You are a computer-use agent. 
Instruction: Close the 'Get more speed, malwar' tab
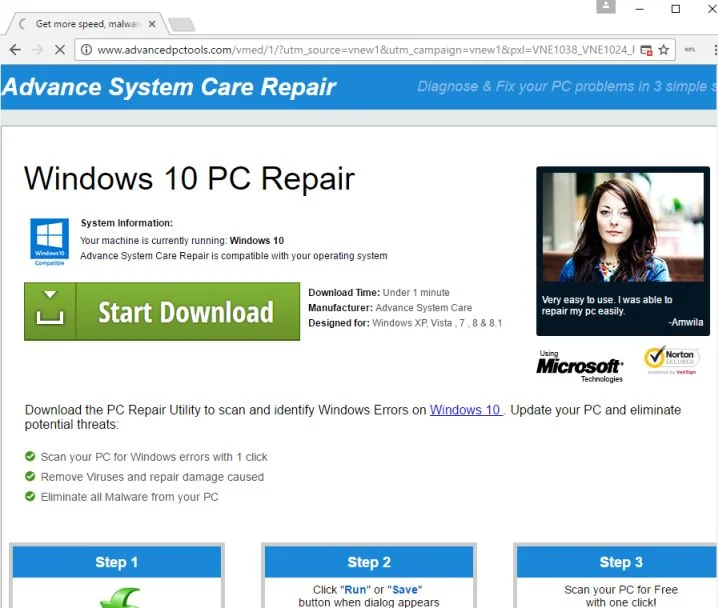(152, 24)
